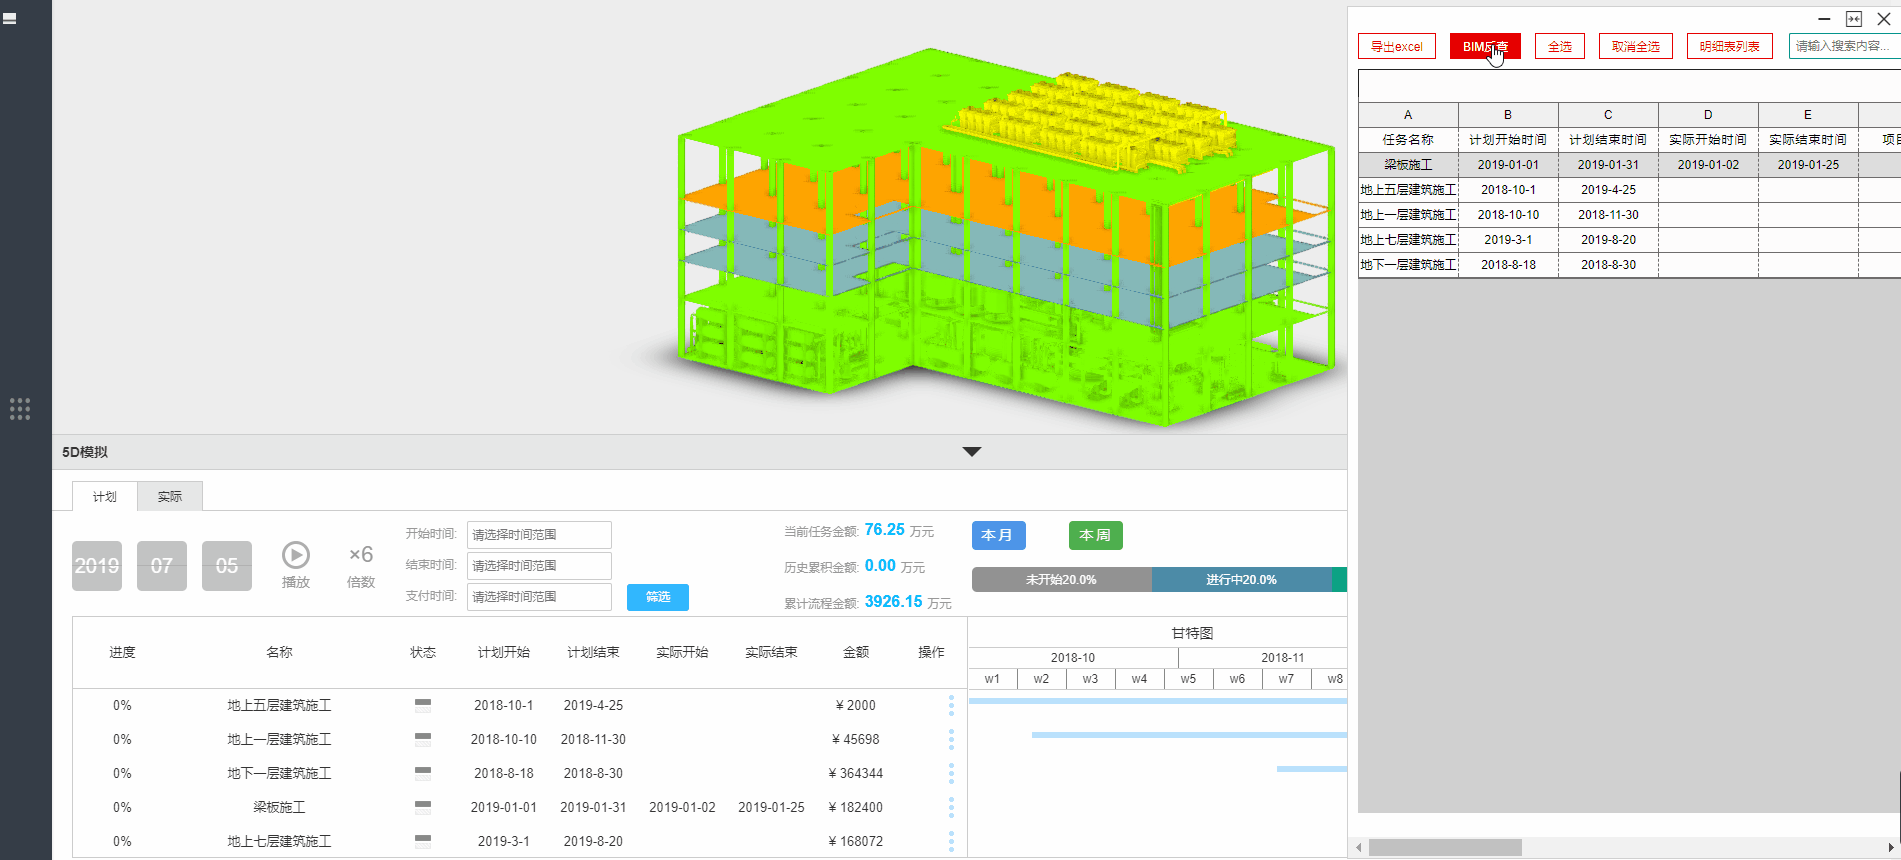Click status icon for 地上五层建筑施工 row
The height and width of the screenshot is (860, 1901).
(x=423, y=706)
